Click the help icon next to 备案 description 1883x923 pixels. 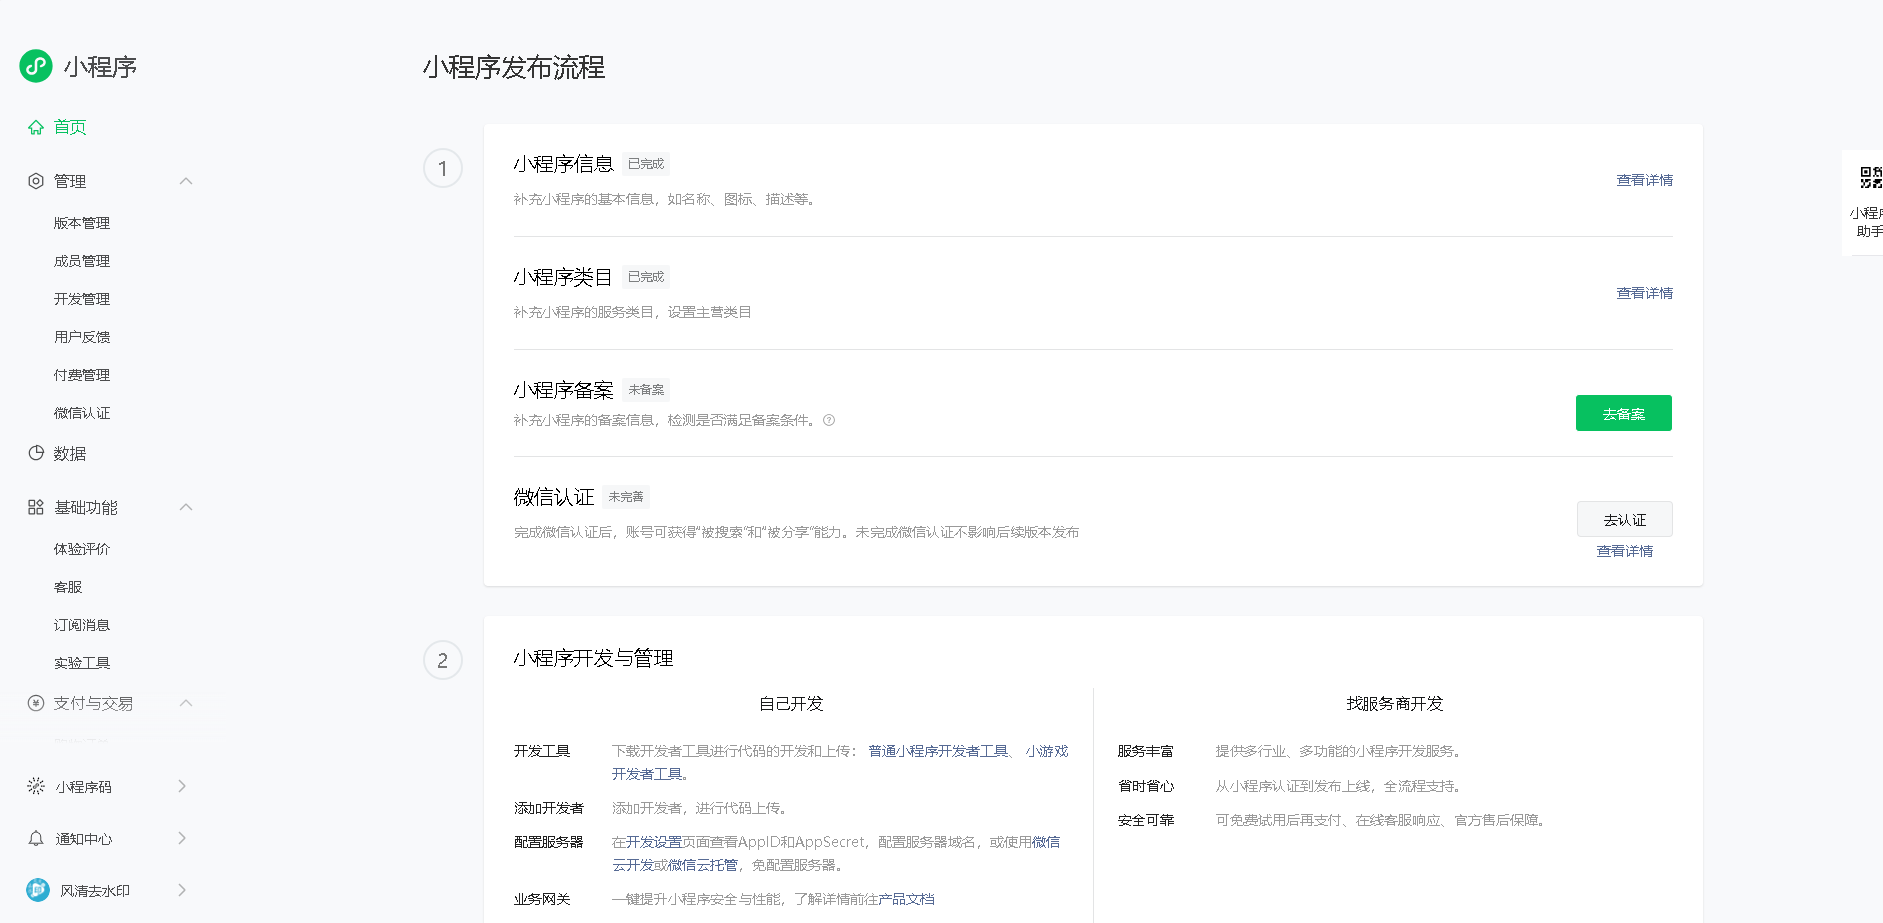point(829,420)
